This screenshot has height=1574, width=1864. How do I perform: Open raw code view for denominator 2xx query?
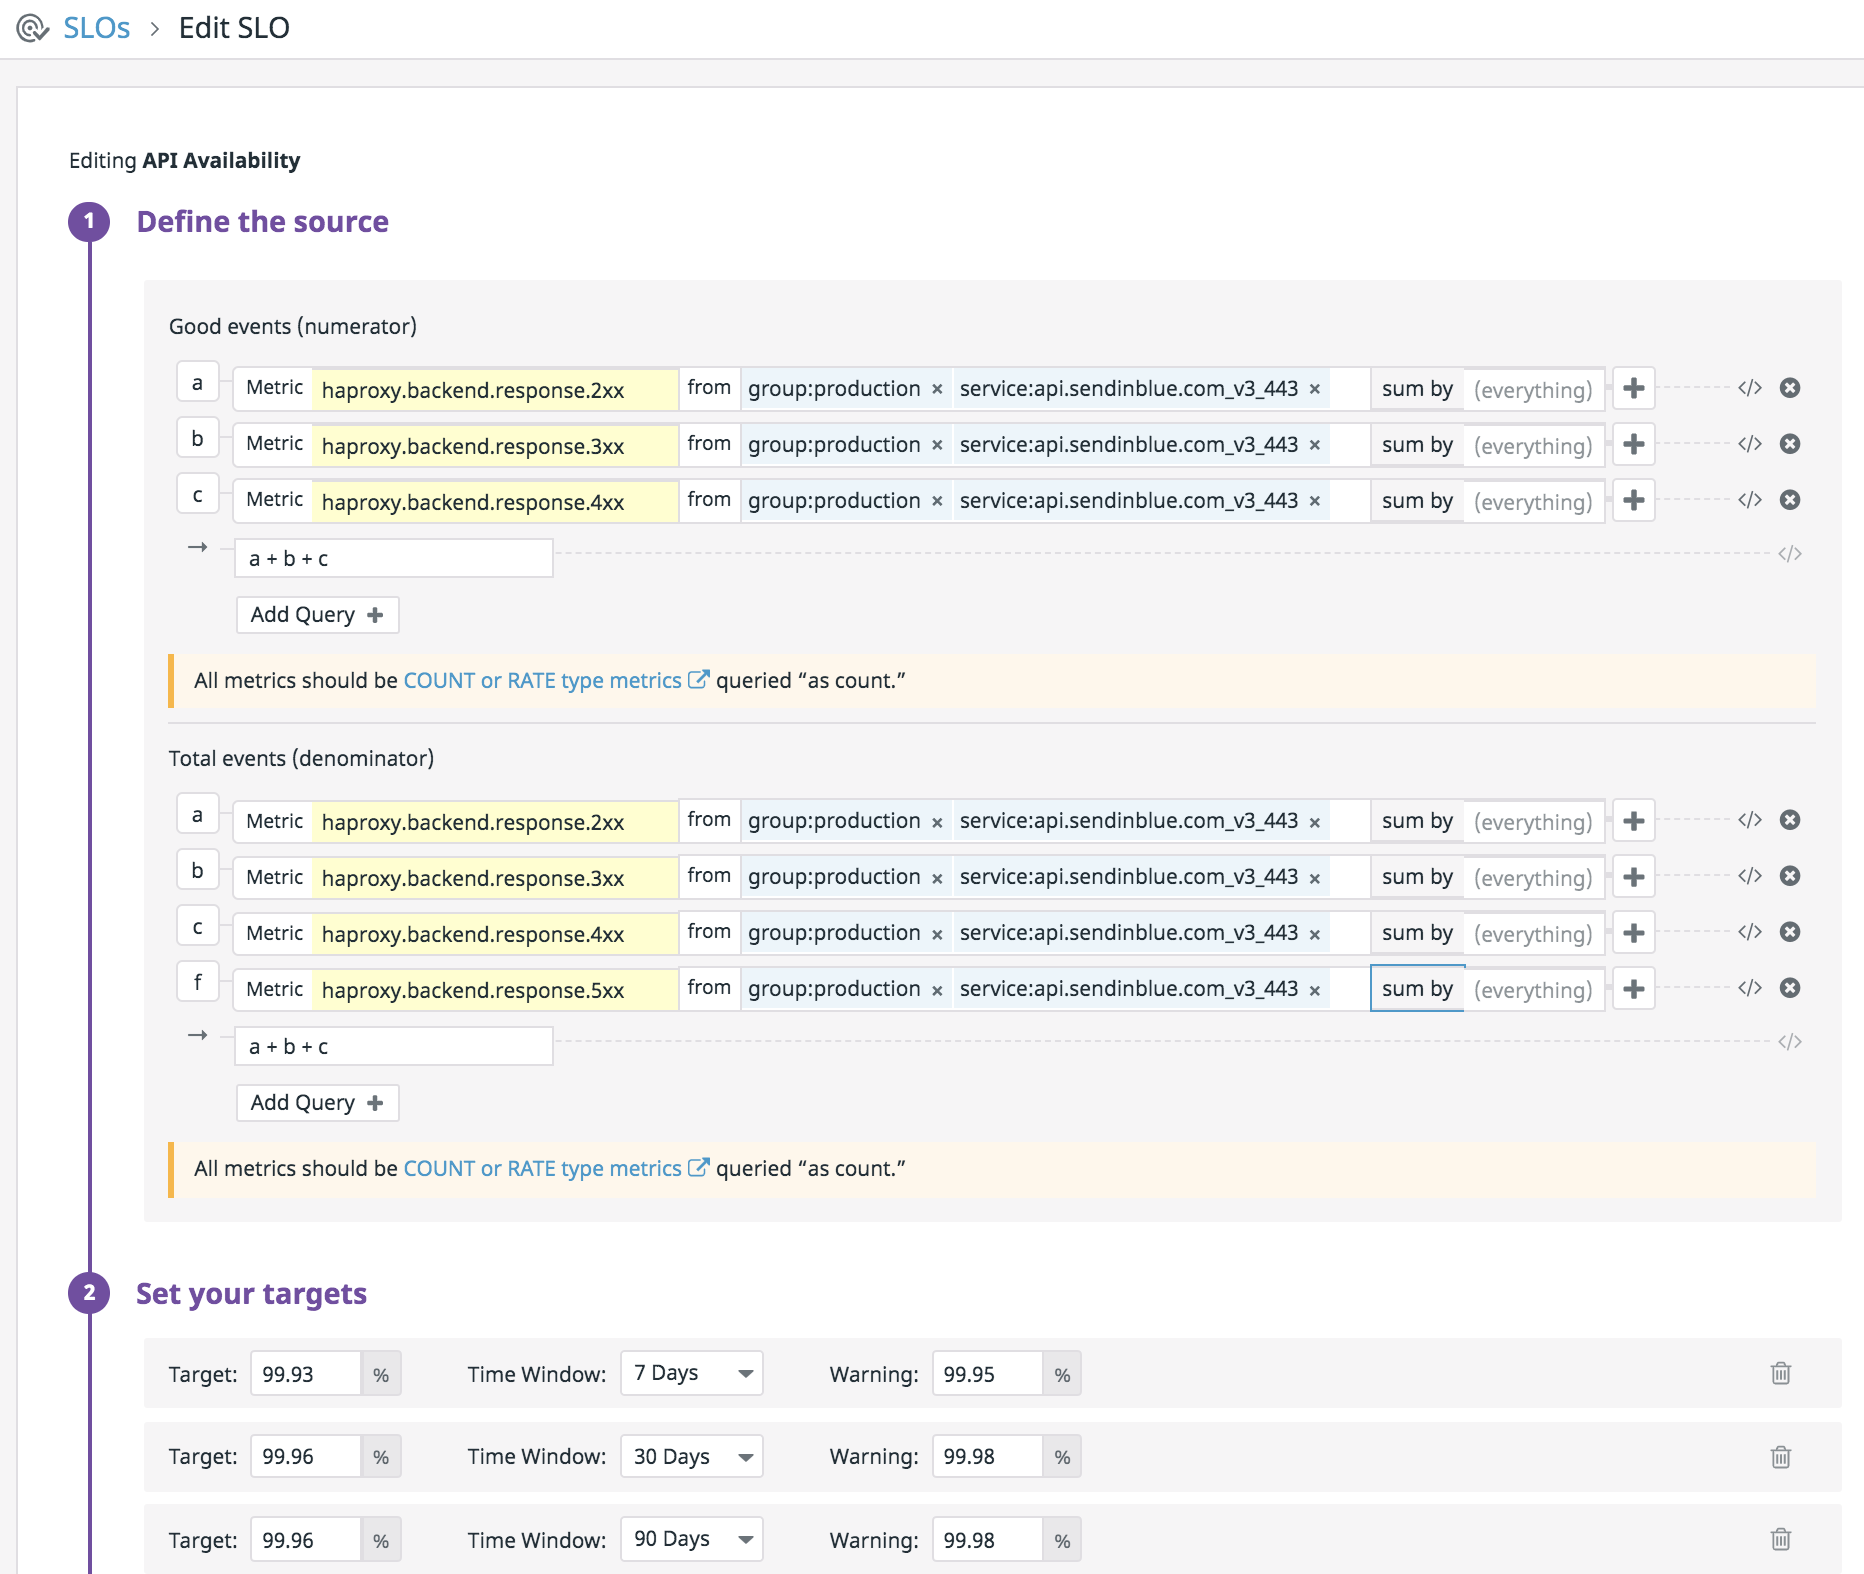point(1749,820)
